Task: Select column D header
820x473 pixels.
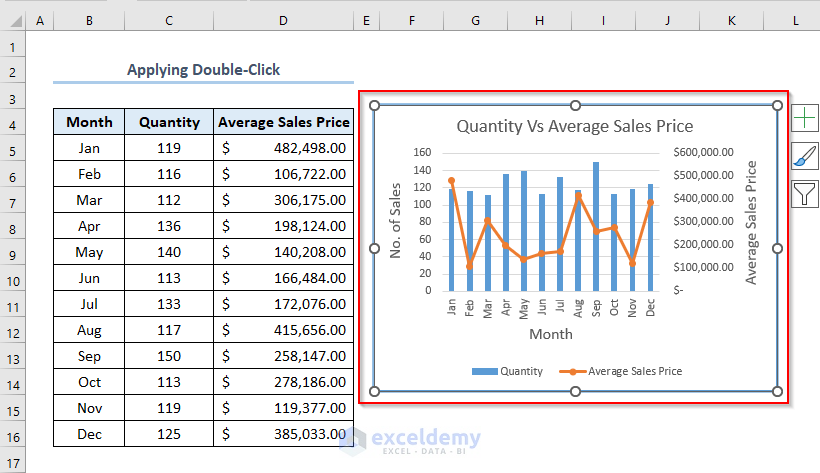Action: point(283,21)
